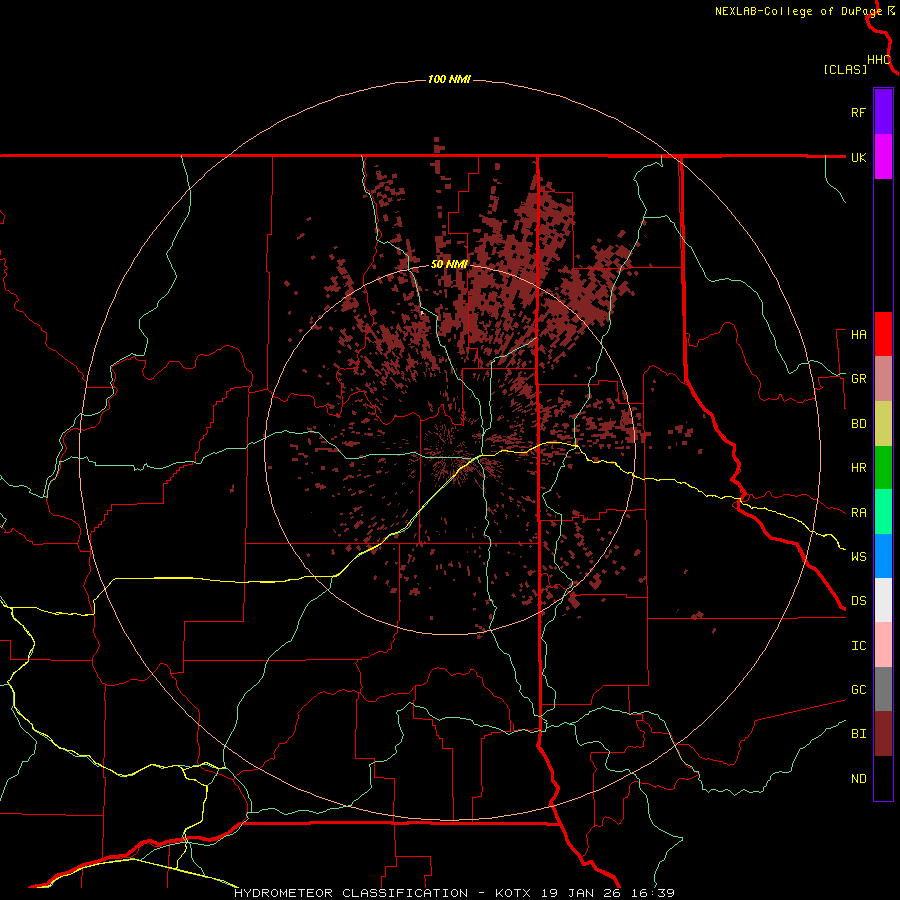Click the DS legend label
The height and width of the screenshot is (900, 900).
pos(858,601)
